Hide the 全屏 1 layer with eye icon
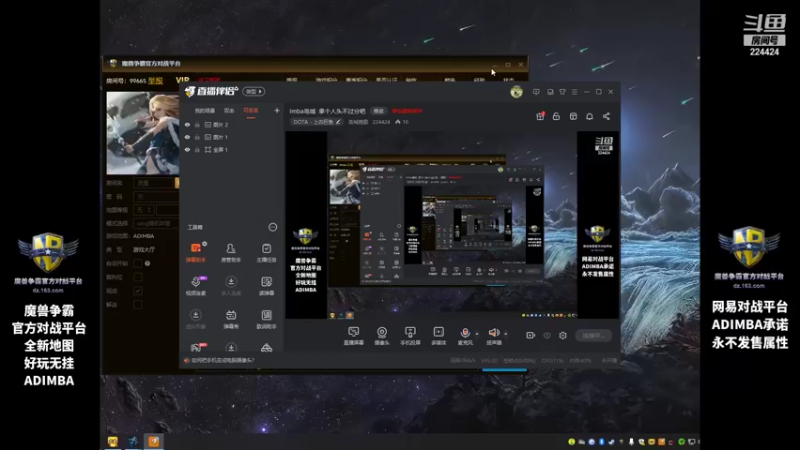 click(187, 149)
